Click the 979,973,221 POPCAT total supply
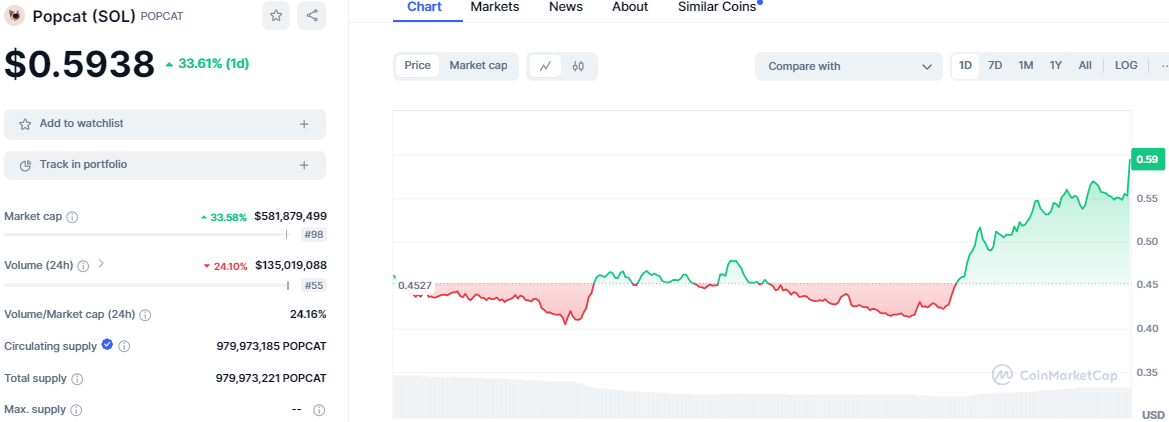This screenshot has width=1169, height=422. (x=271, y=379)
